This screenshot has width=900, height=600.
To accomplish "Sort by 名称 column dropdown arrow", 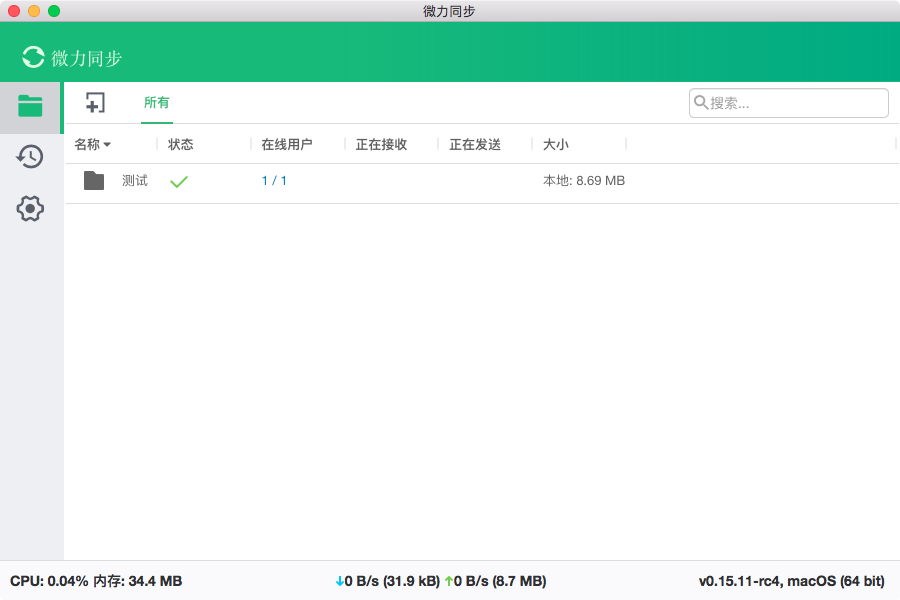I will pyautogui.click(x=107, y=145).
